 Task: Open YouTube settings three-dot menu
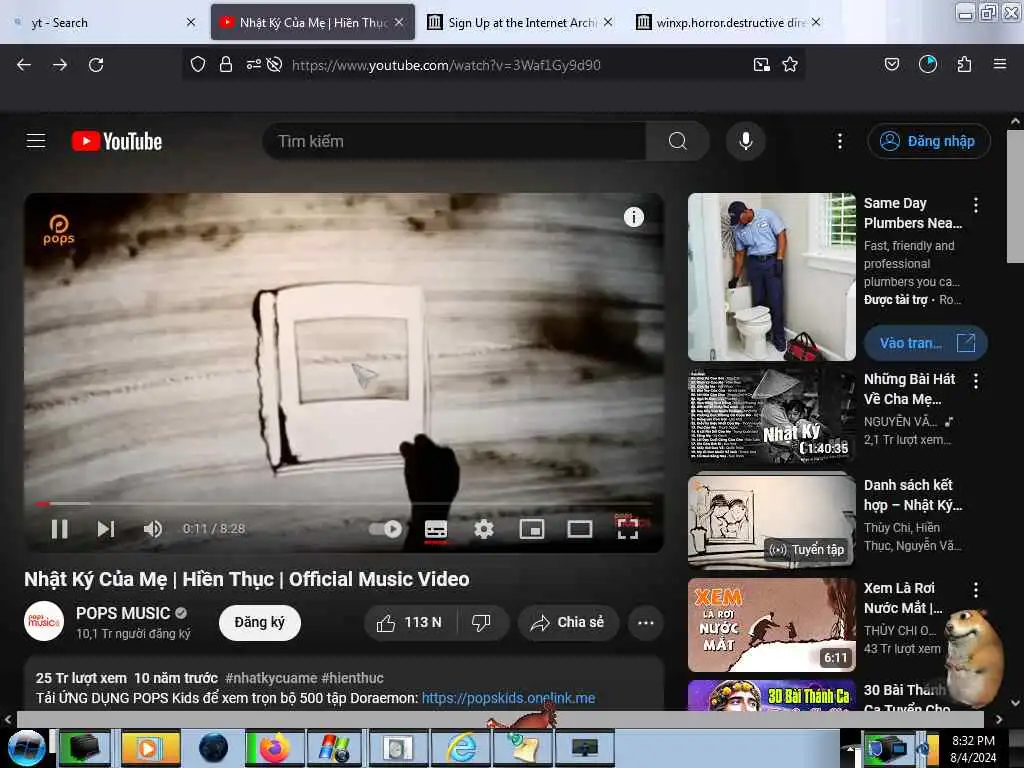[840, 141]
